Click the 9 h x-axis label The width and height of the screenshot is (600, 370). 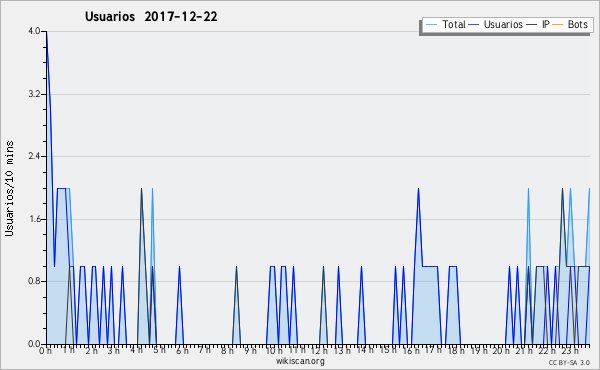pos(251,350)
